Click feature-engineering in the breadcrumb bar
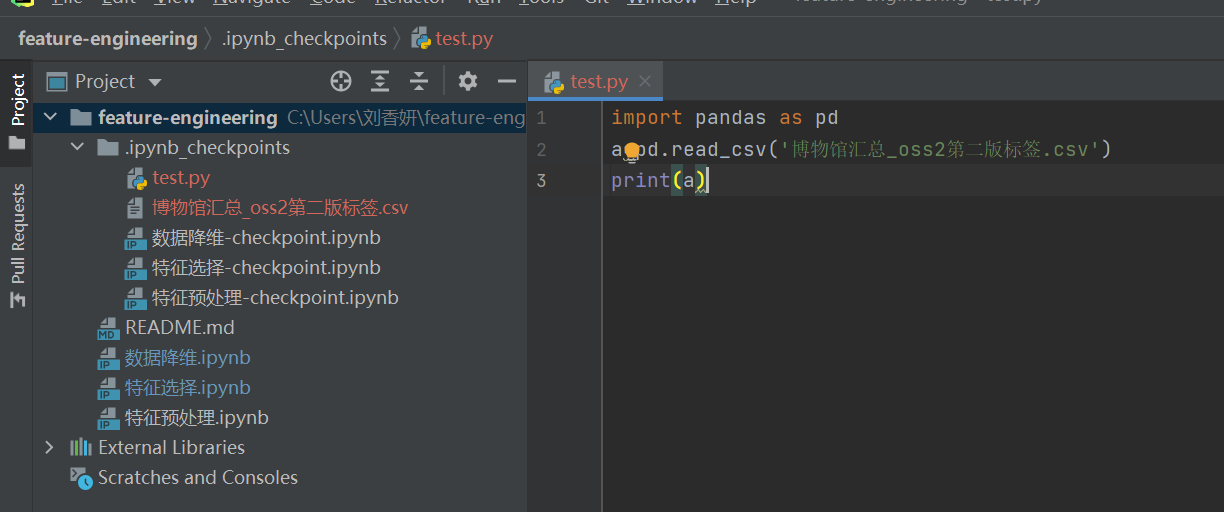The width and height of the screenshot is (1224, 512). click(x=108, y=39)
